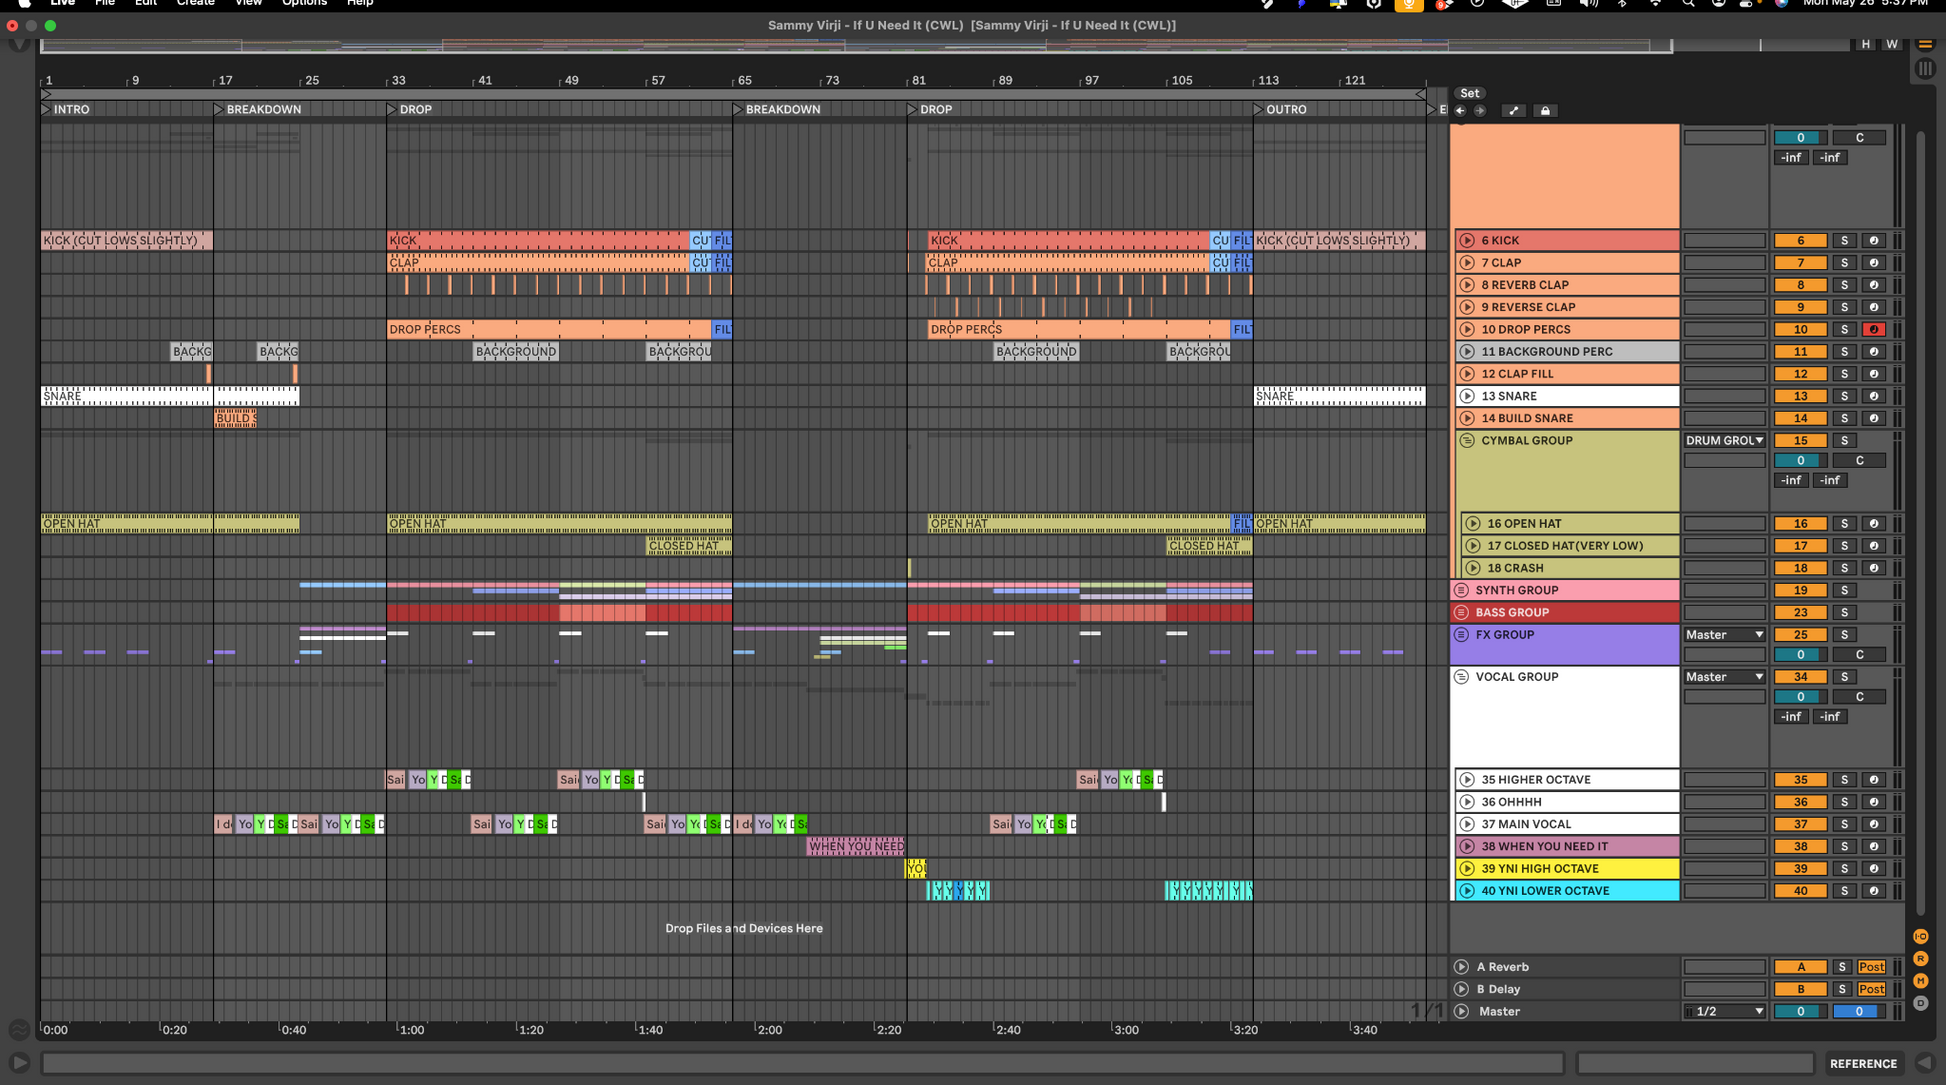Viewport: 1946px width, 1085px height.
Task: Jump to next locator arrow
Action: point(1480,111)
